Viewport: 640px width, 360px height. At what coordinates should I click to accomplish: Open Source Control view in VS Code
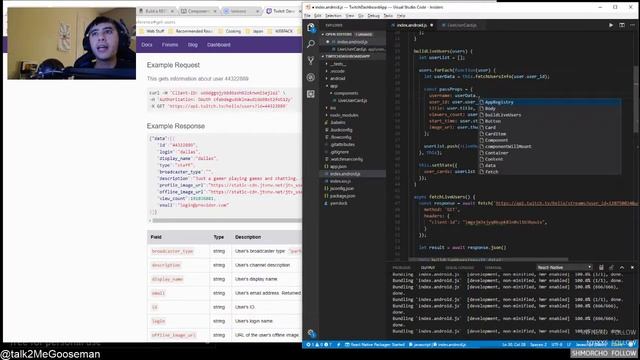[x=311, y=61]
